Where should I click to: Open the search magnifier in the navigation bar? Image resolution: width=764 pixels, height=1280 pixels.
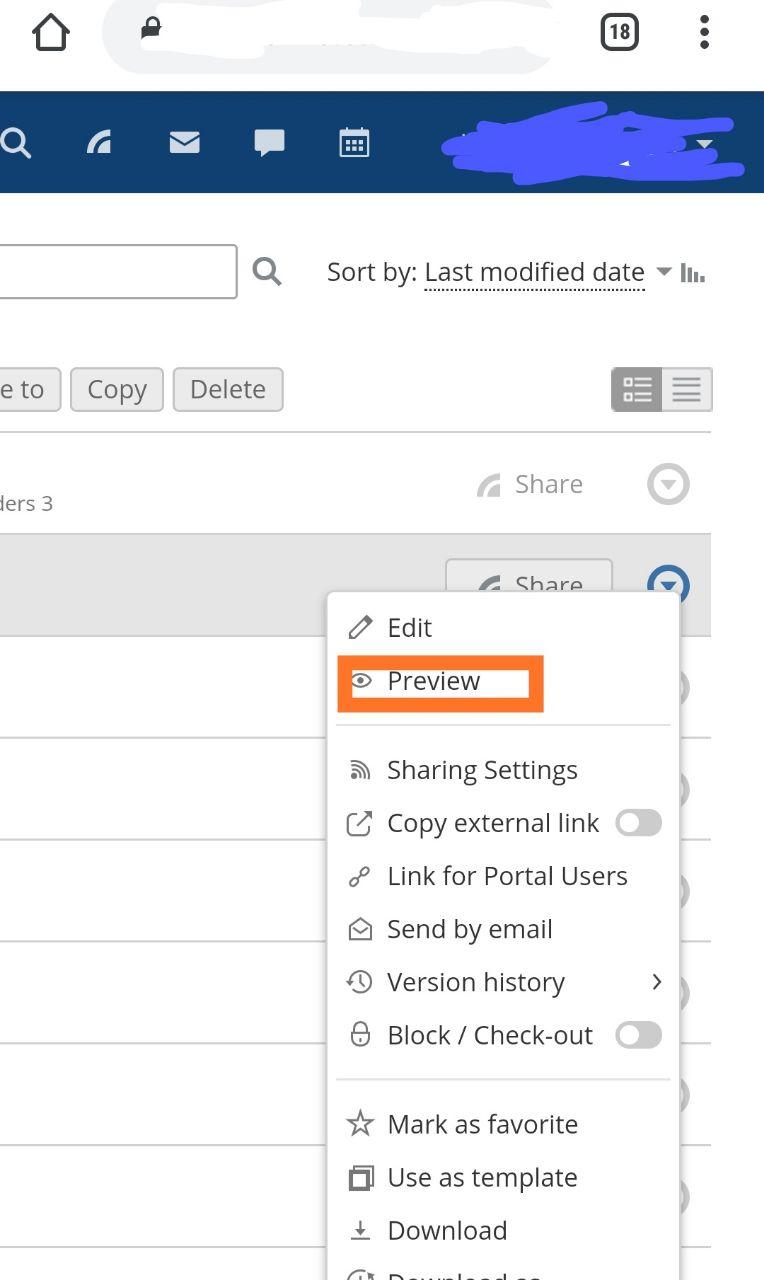16,143
